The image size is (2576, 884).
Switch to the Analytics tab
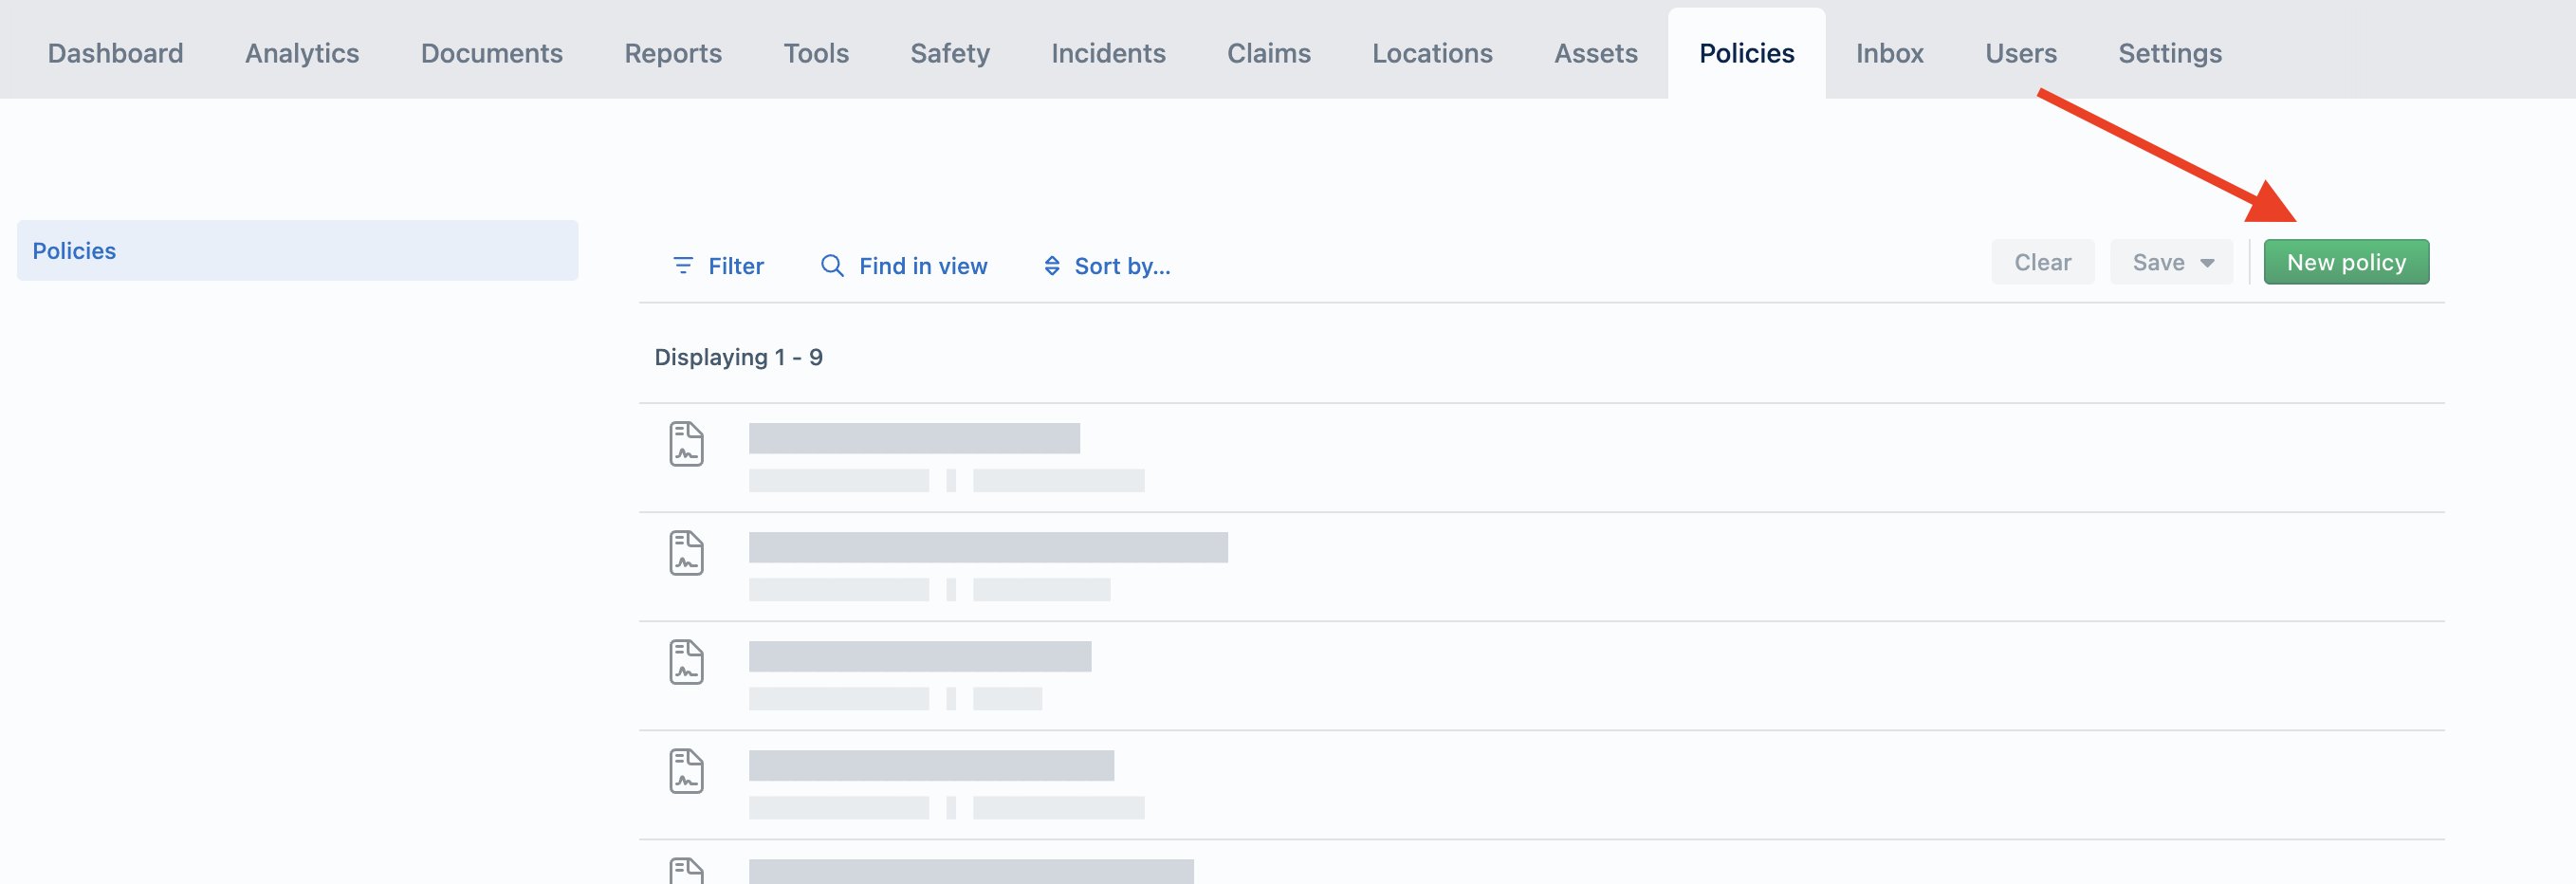[302, 53]
